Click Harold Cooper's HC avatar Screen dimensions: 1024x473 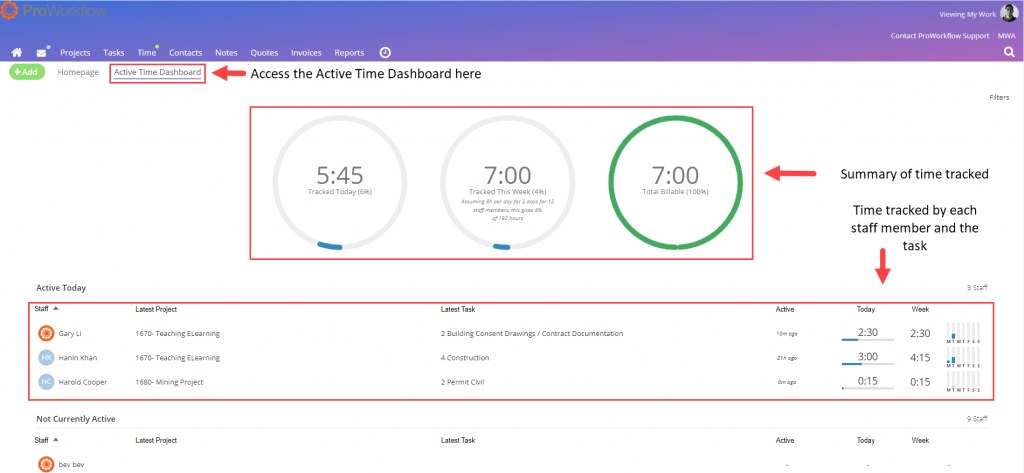tap(46, 382)
